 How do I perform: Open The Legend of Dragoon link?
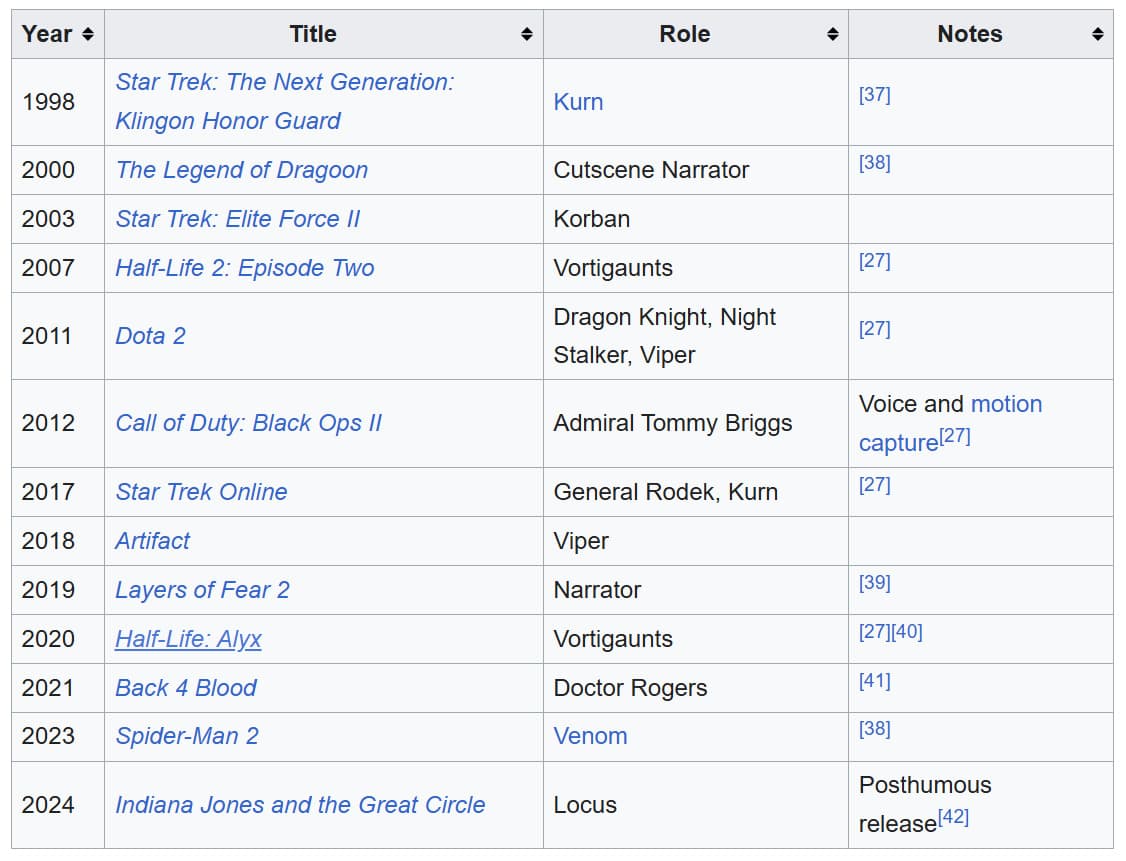(x=241, y=170)
